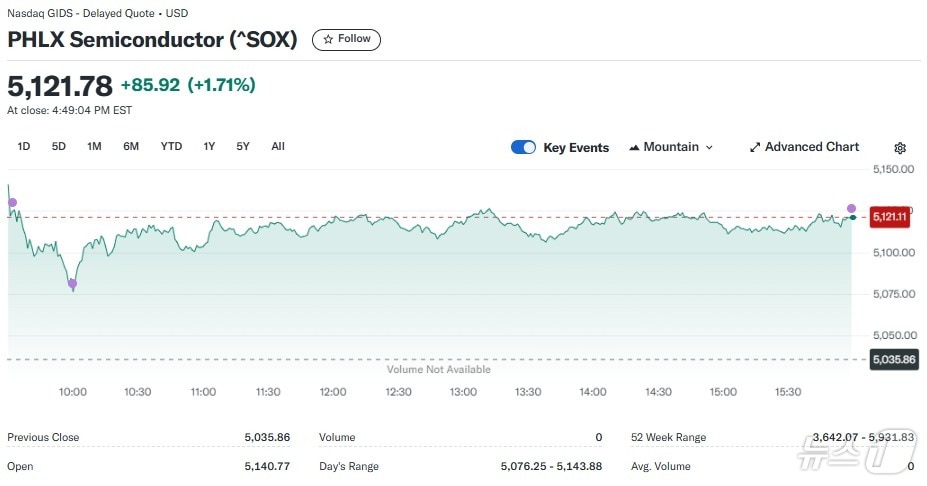
Task: Choose the 1Y time range
Action: (x=209, y=146)
